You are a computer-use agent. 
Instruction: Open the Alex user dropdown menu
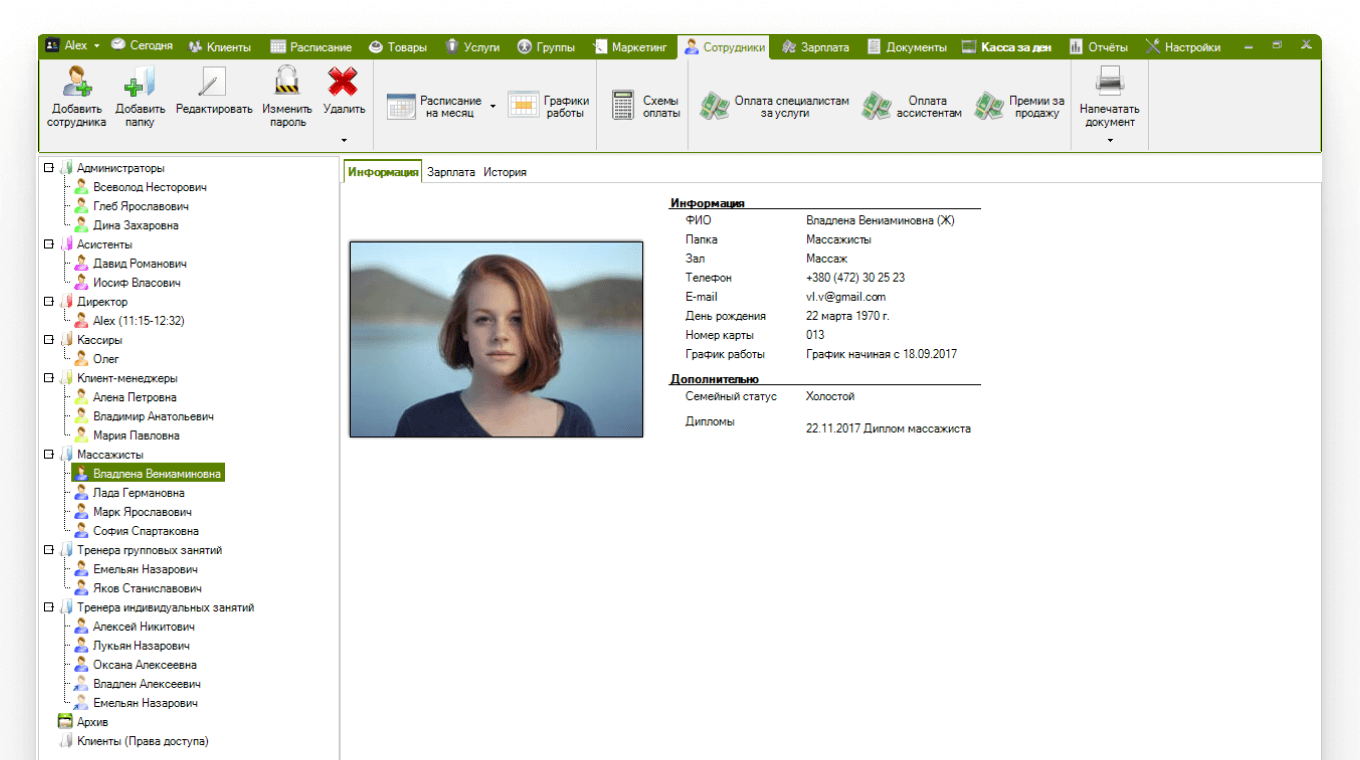pyautogui.click(x=97, y=47)
